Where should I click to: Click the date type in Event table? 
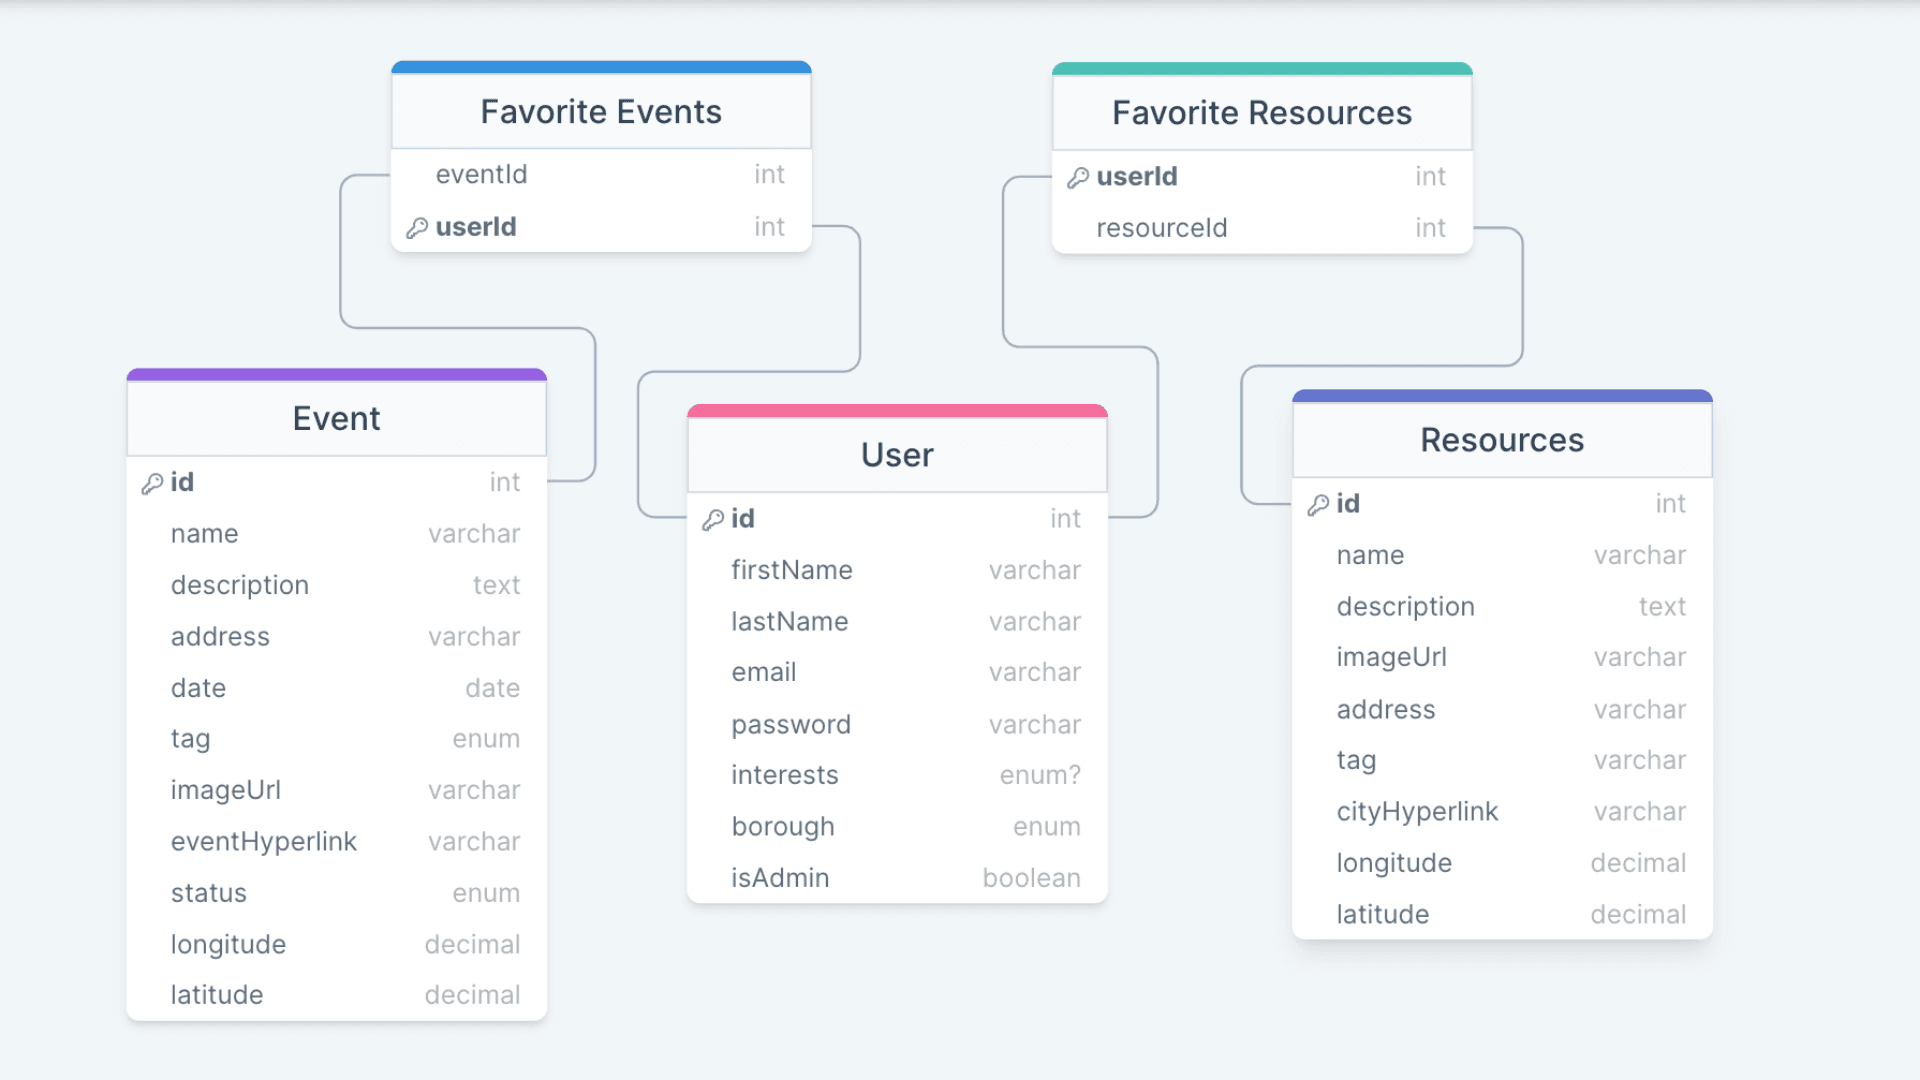[492, 688]
